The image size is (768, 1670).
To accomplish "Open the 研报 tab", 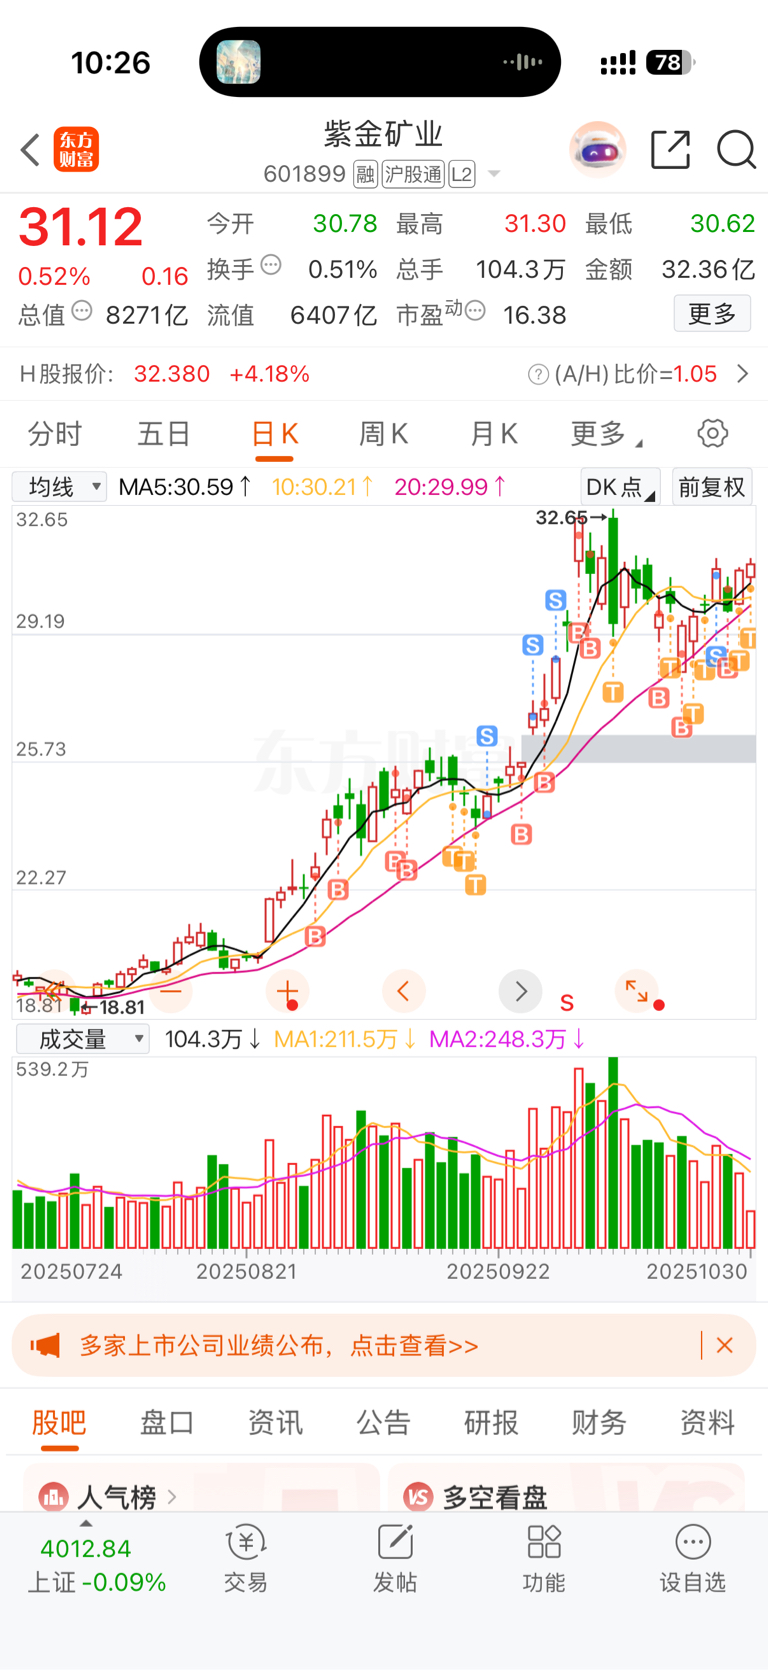I will coord(491,1422).
